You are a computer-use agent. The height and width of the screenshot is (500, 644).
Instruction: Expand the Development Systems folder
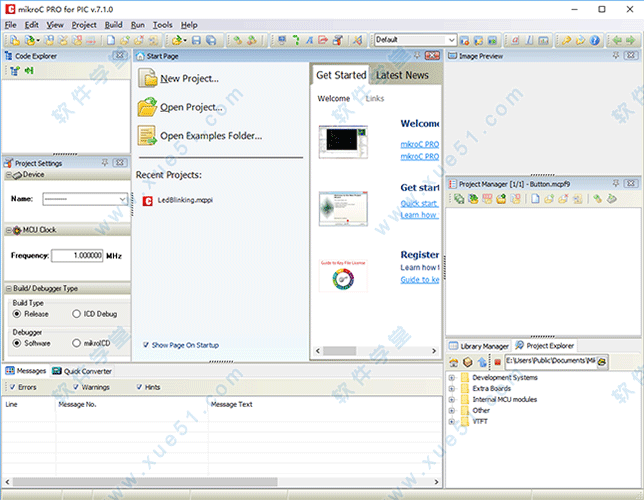[x=451, y=378]
